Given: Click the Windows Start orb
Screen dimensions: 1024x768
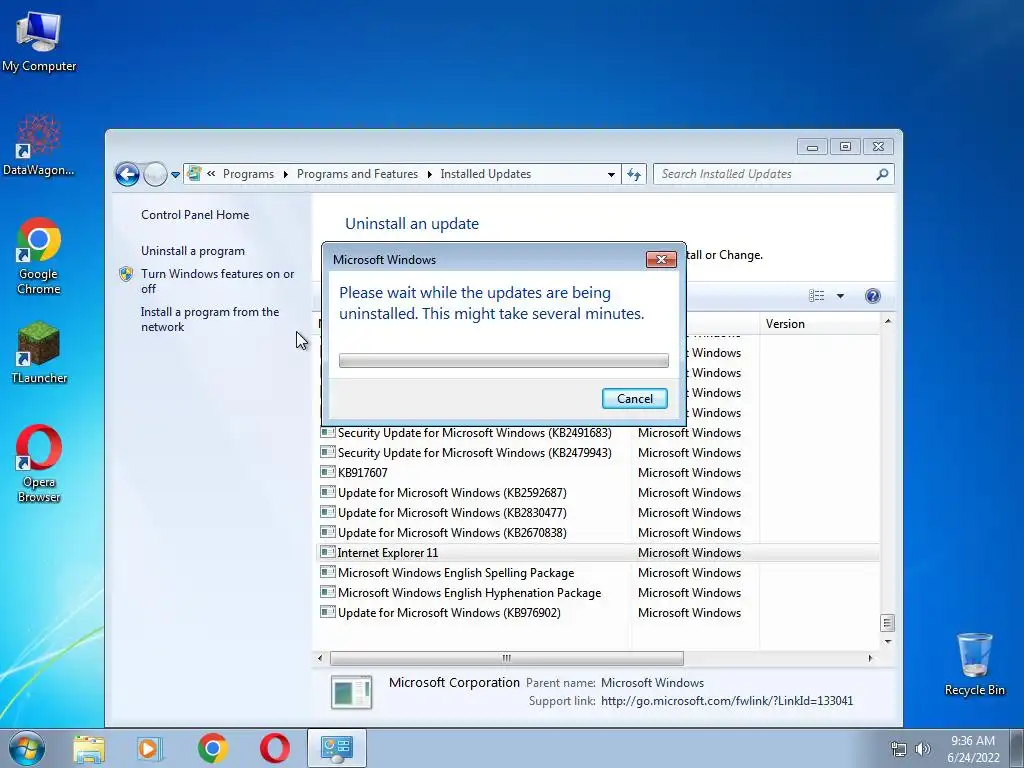Looking at the screenshot, I should coord(27,748).
